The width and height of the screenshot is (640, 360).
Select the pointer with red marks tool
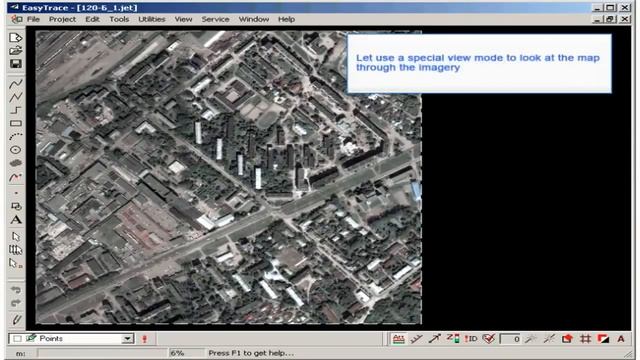(16, 264)
